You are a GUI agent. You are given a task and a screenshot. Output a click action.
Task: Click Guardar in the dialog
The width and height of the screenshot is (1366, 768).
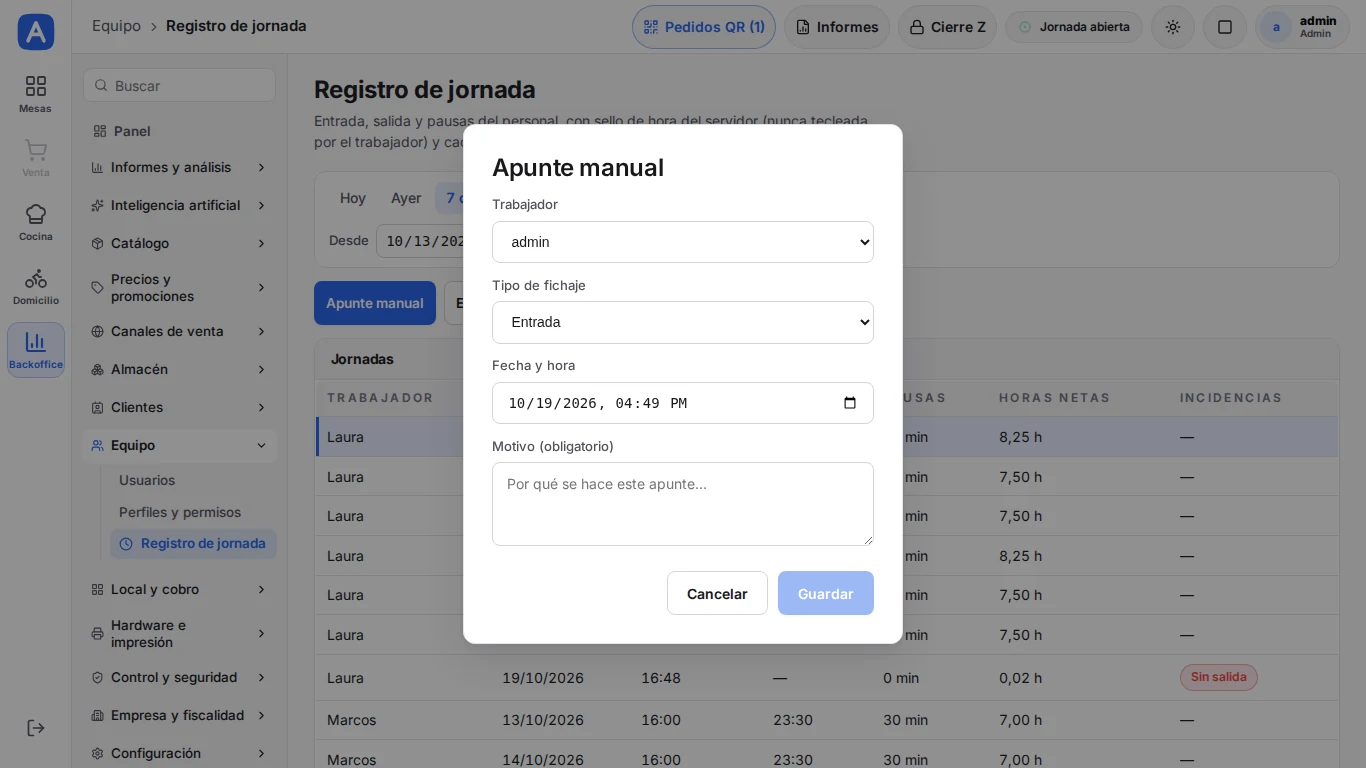click(x=826, y=593)
